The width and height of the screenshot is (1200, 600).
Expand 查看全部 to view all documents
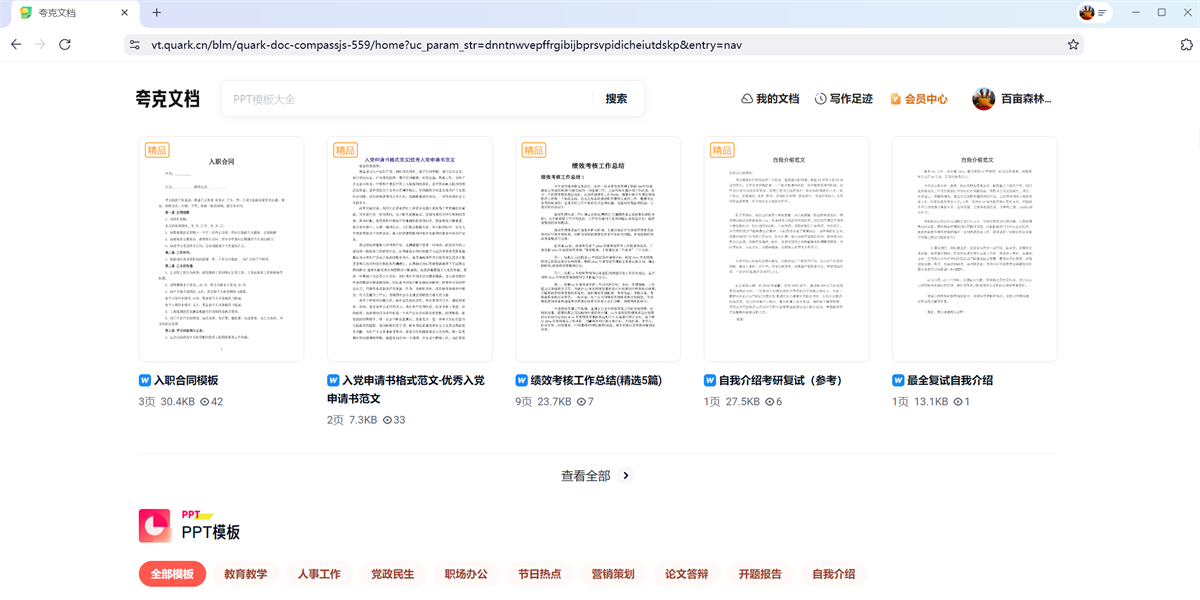pos(596,476)
